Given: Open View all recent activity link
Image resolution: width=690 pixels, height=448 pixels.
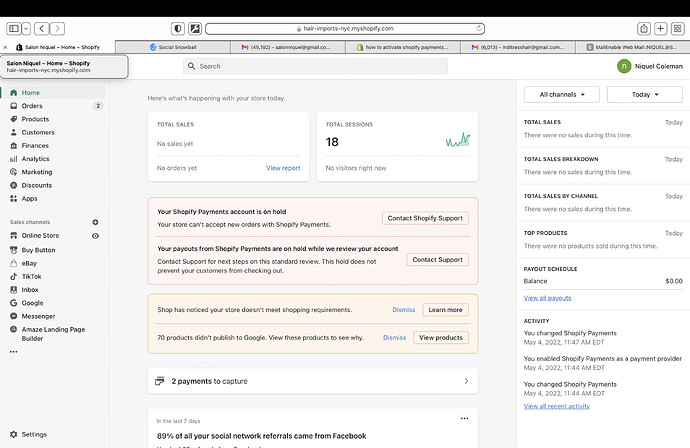Looking at the screenshot, I should (x=557, y=406).
